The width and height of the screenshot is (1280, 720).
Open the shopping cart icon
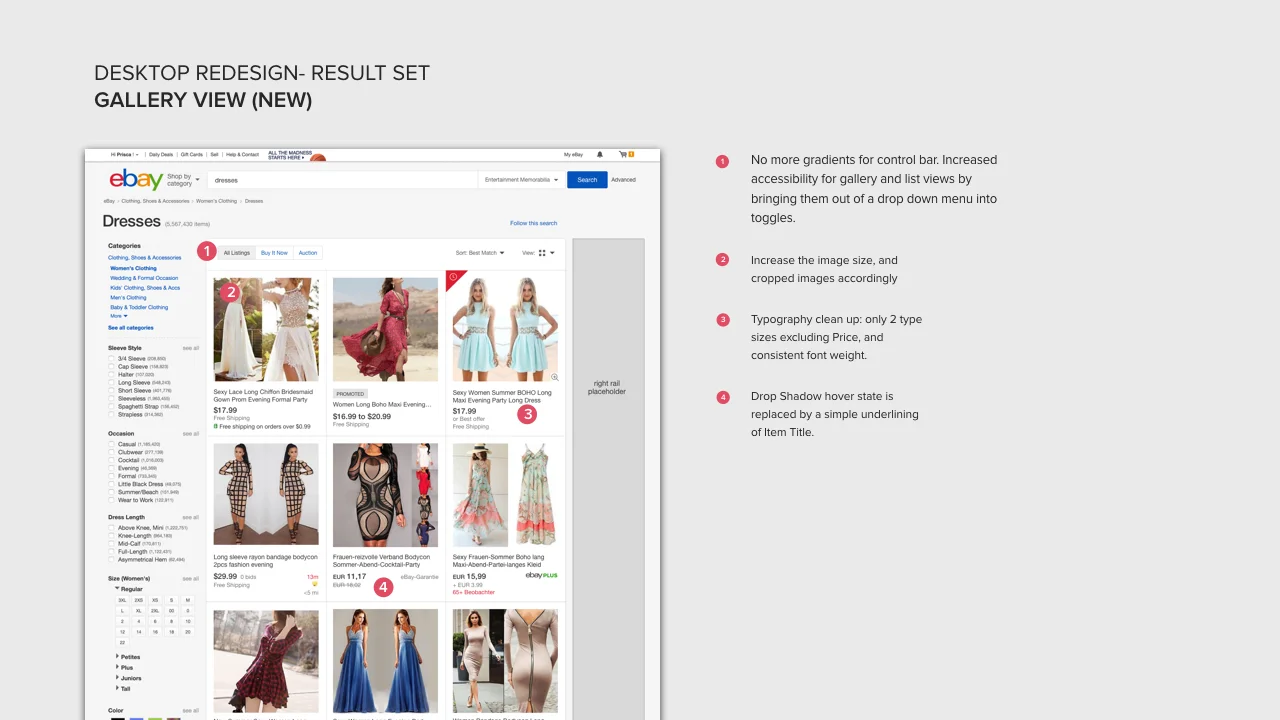(626, 154)
